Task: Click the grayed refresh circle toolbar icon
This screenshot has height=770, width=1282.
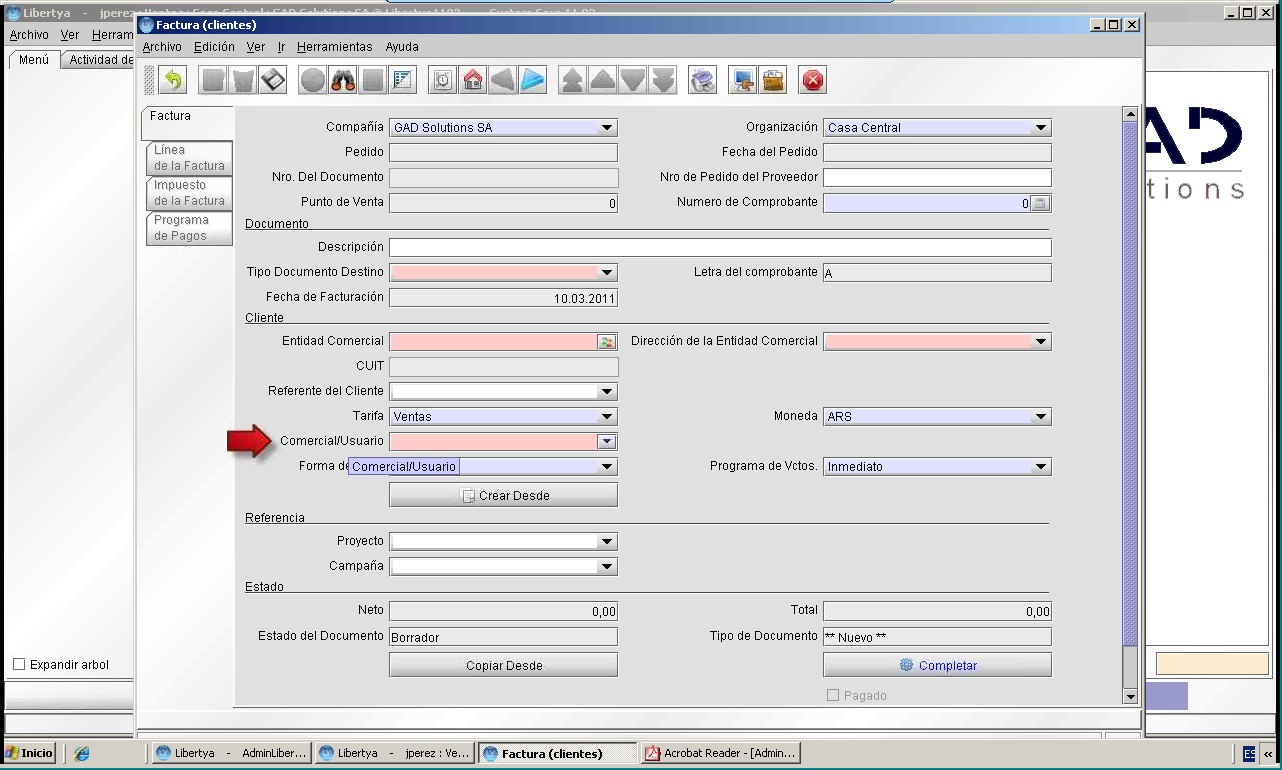Action: [x=313, y=80]
